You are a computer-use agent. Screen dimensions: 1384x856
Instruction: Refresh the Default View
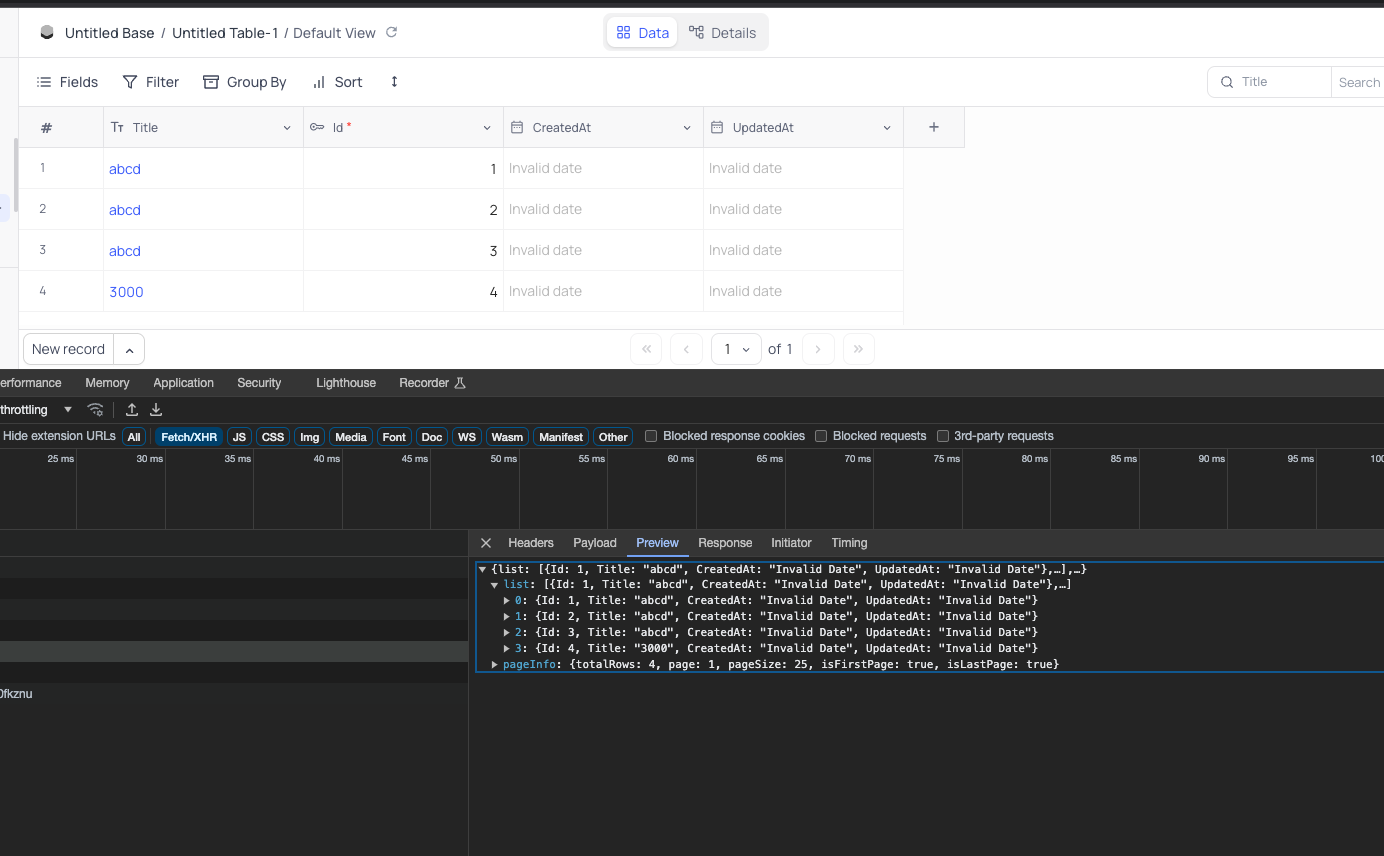click(x=390, y=33)
